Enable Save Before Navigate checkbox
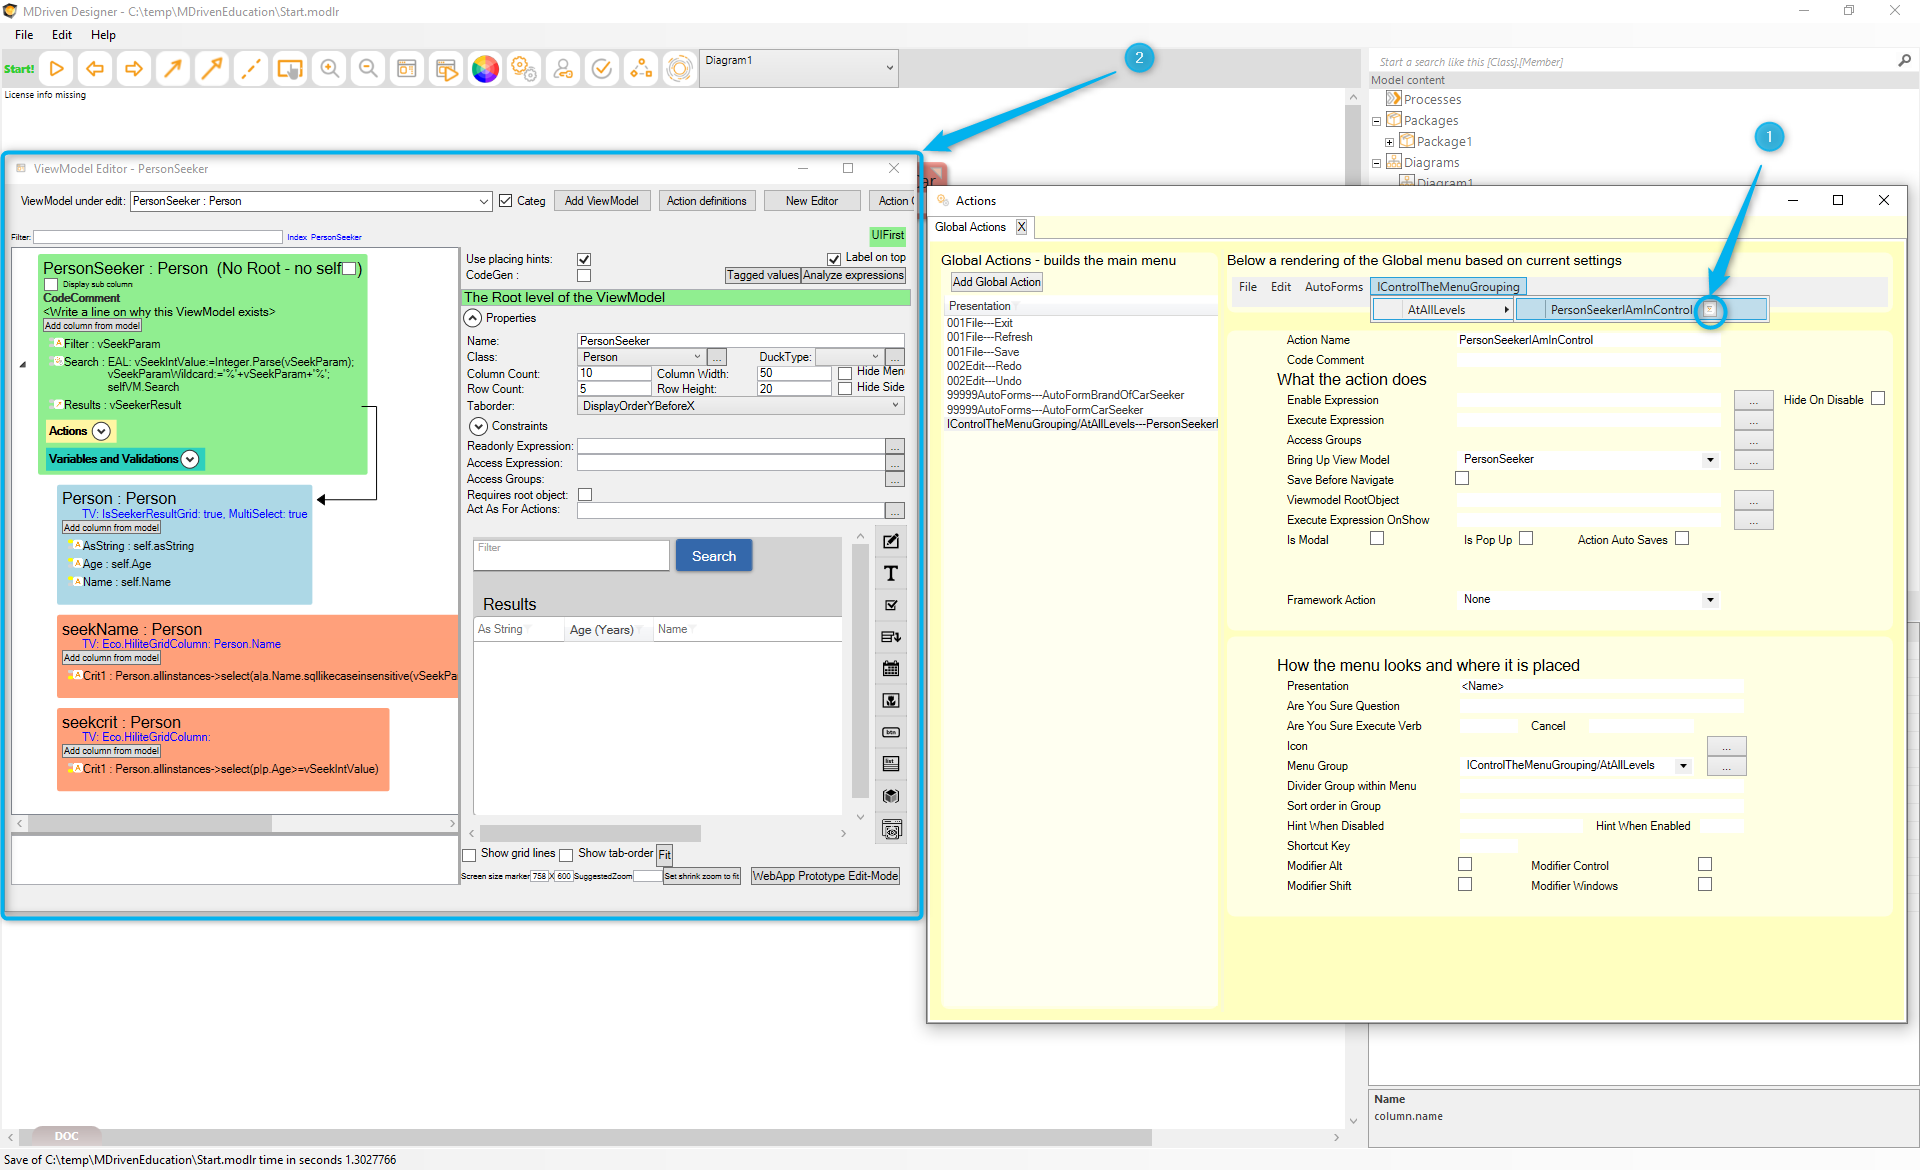 1462,479
